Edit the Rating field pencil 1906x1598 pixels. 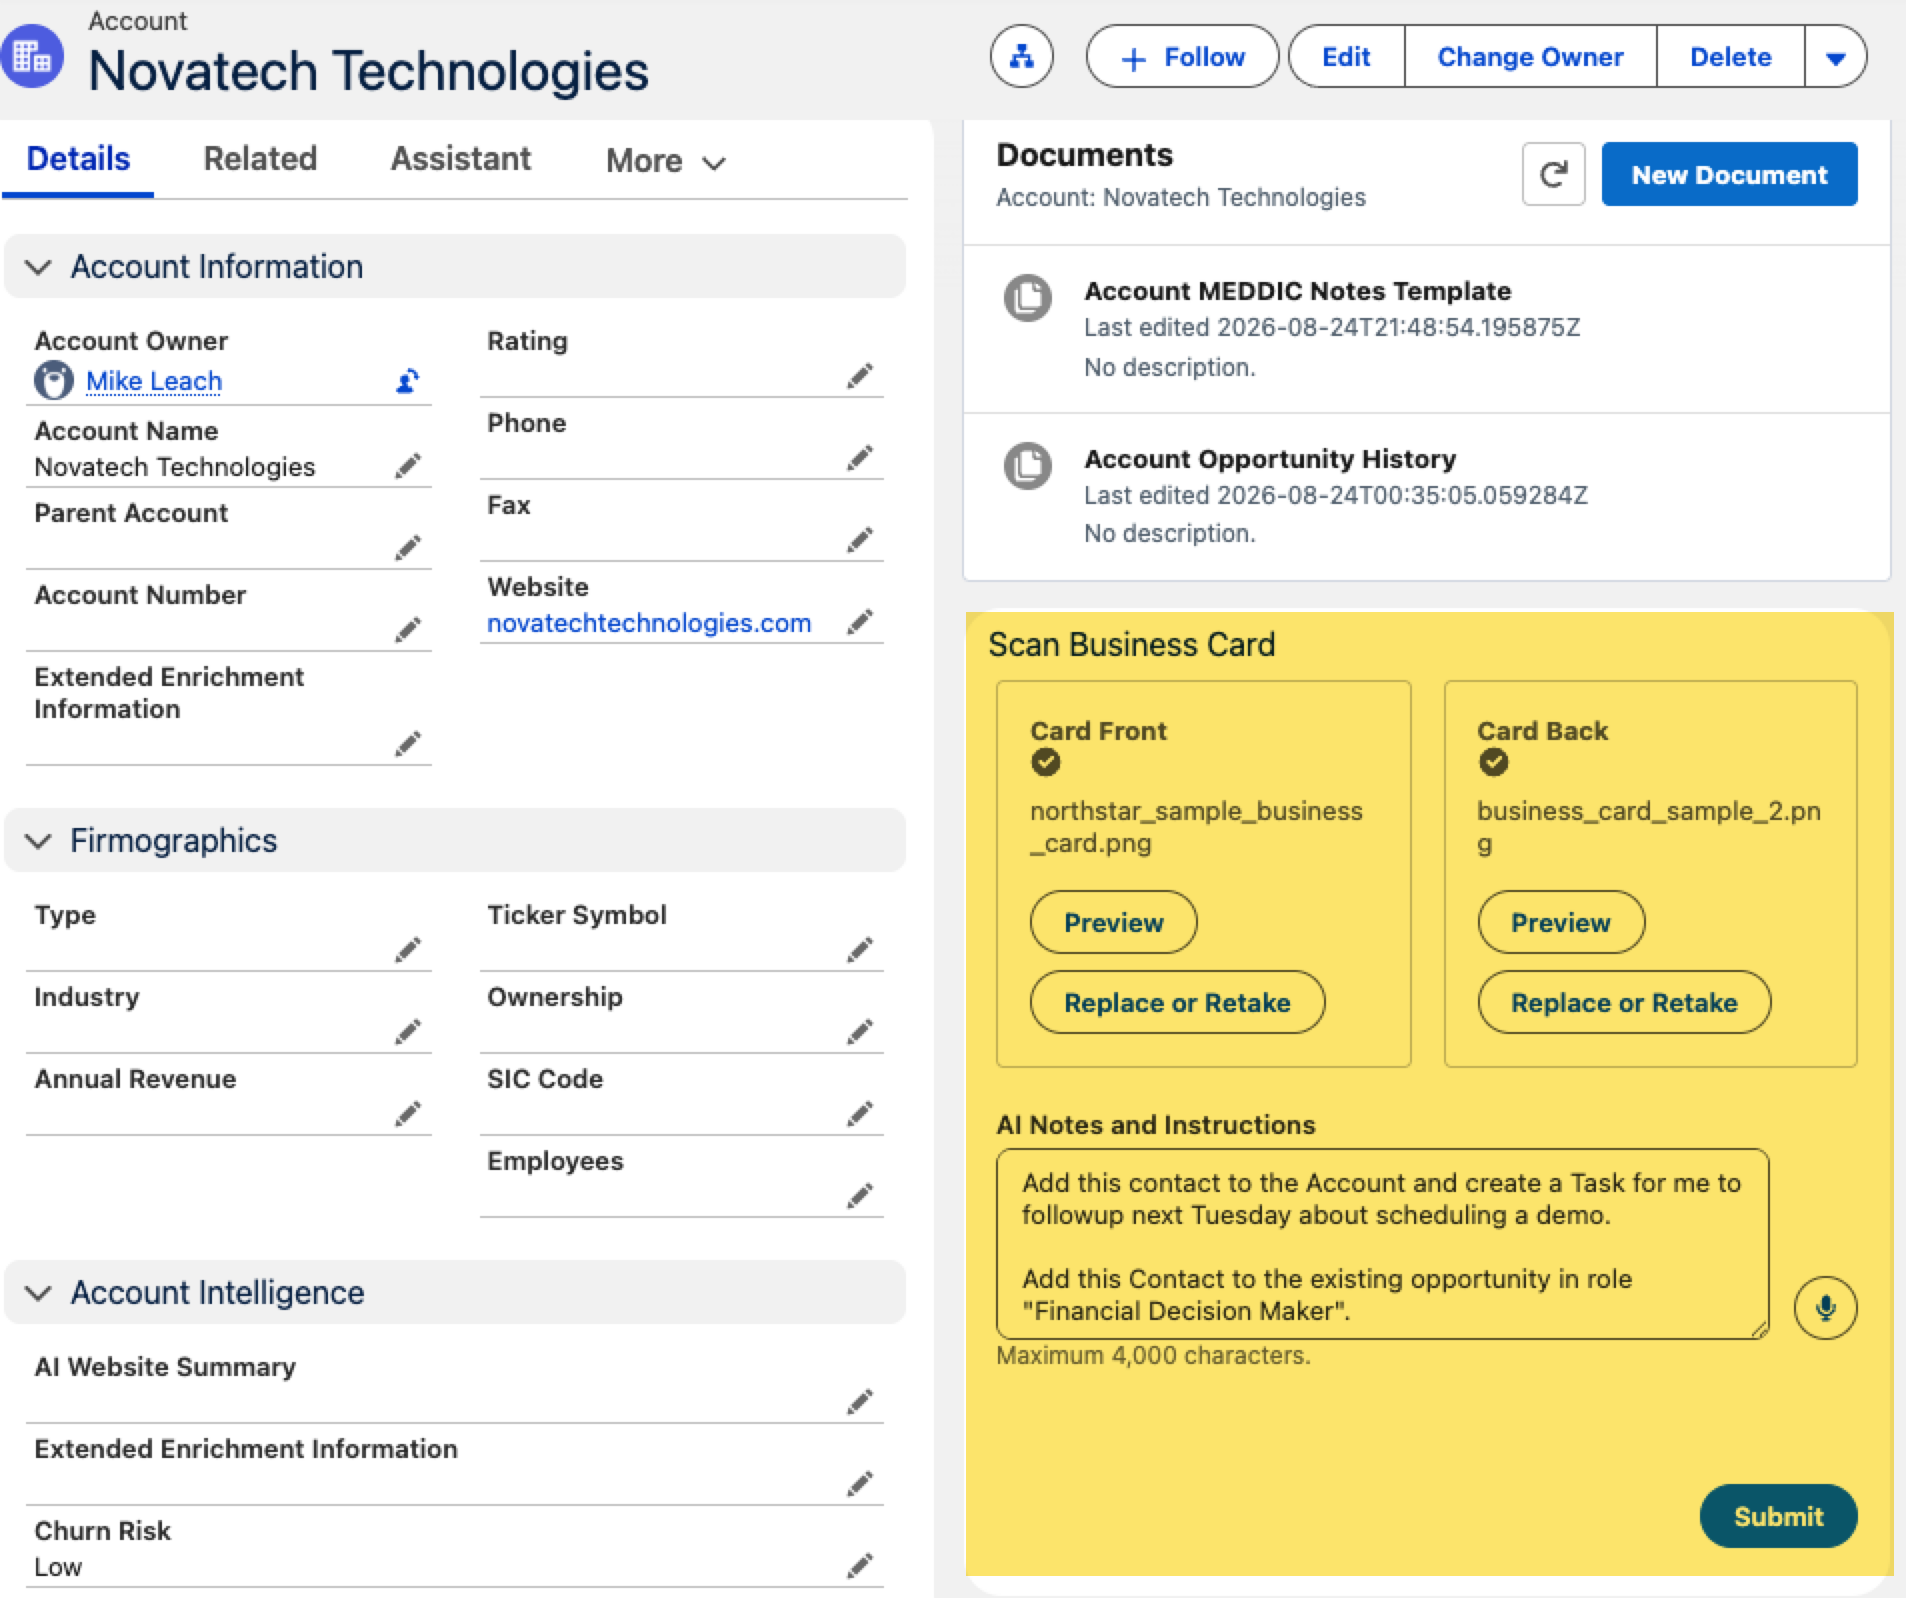tap(860, 375)
